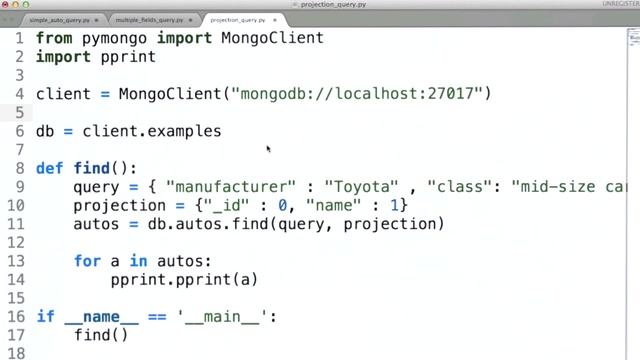
Task: Click the "mongodb://localhost:27017" string
Action: [x=356, y=94]
